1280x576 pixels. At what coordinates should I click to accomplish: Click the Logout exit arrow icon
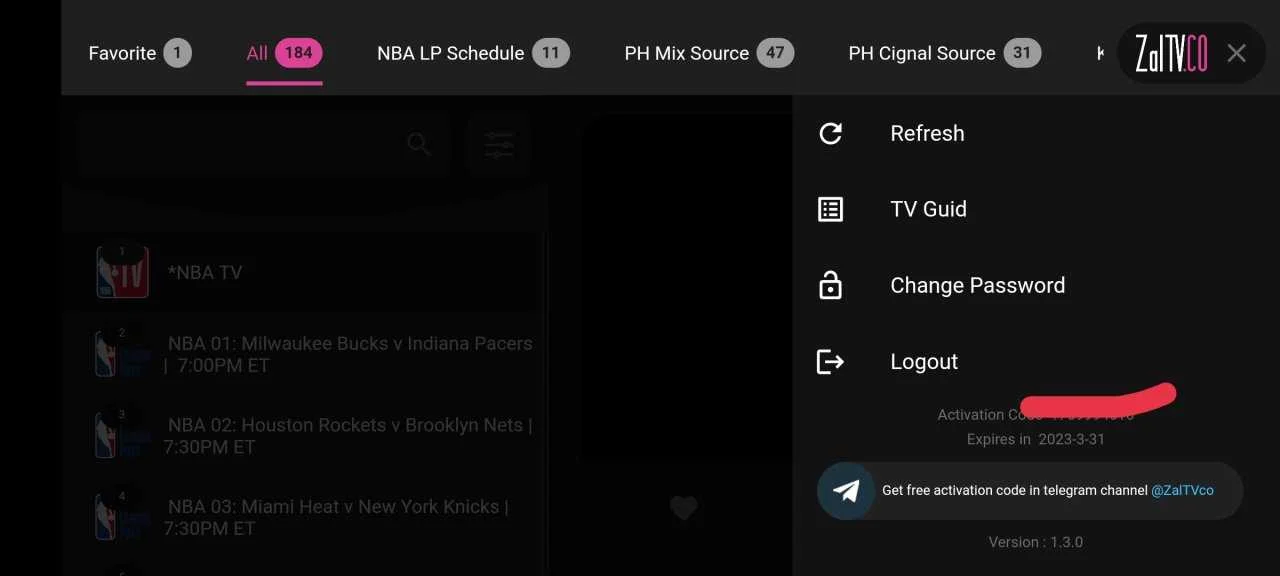pos(831,361)
